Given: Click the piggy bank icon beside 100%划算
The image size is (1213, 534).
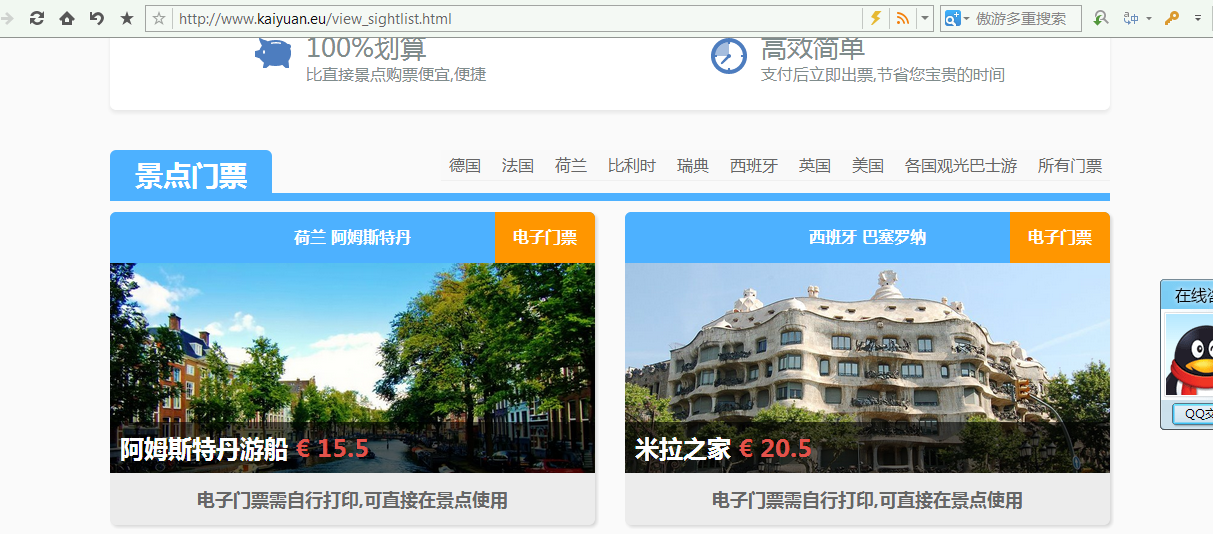Looking at the screenshot, I should click(x=273, y=53).
